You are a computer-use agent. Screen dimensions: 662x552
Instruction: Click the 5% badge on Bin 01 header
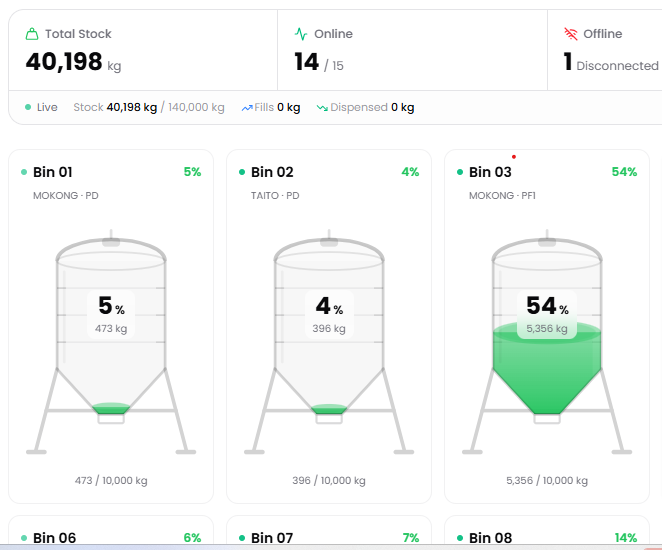click(x=192, y=172)
